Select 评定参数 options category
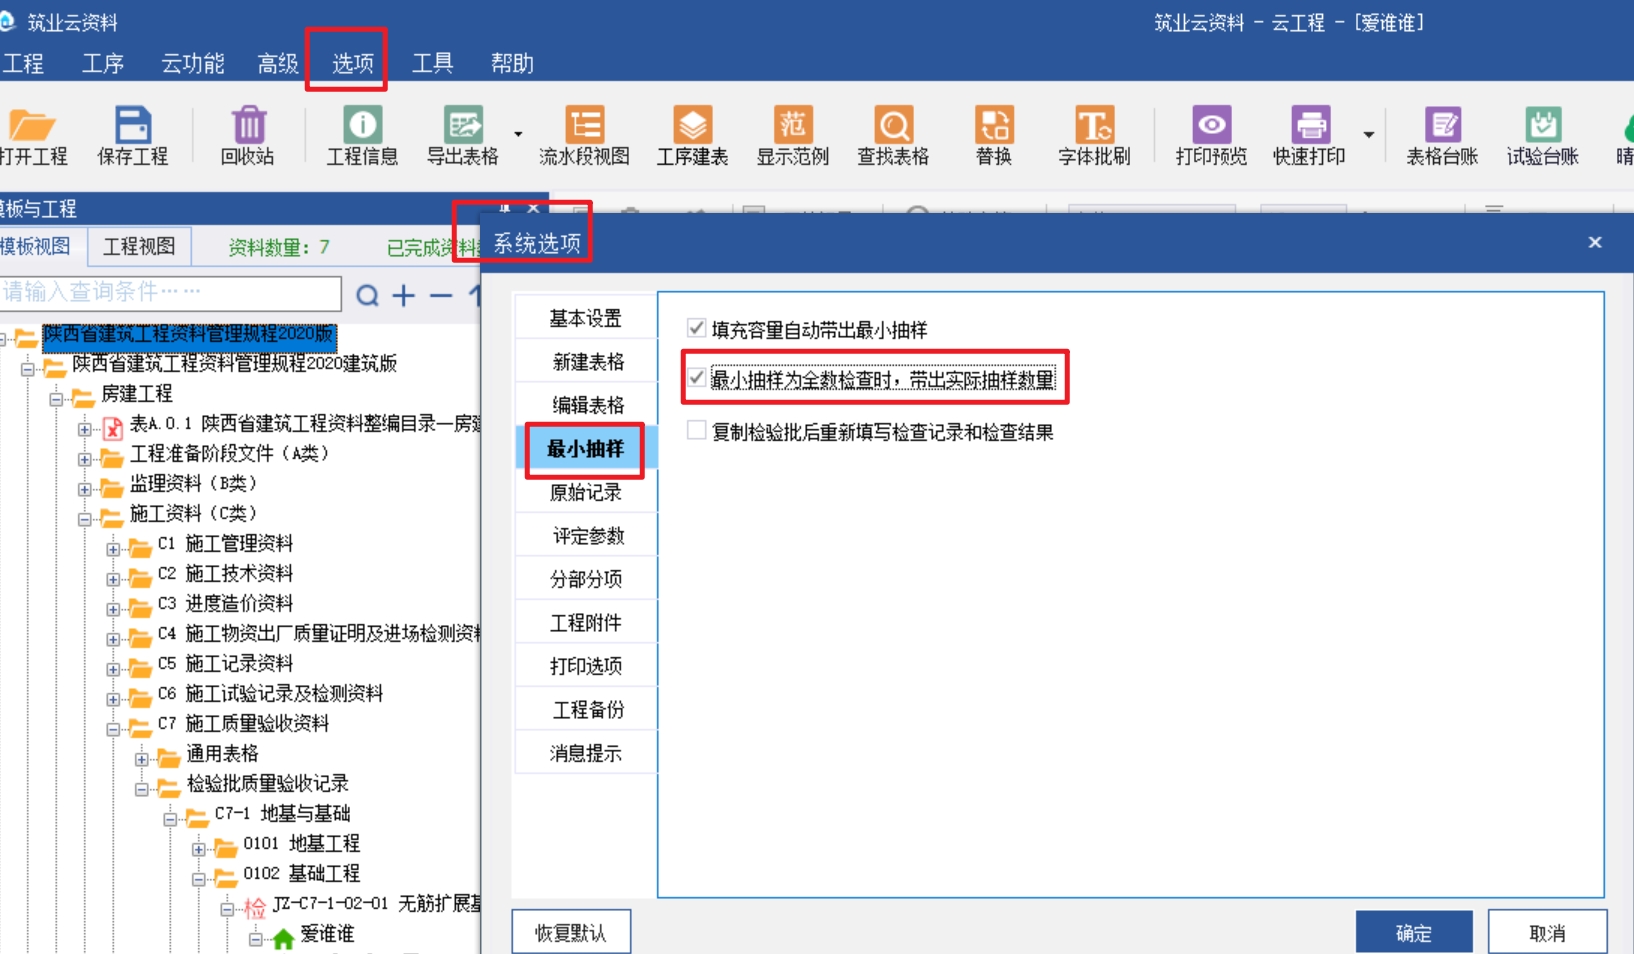The image size is (1634, 954). click(586, 535)
